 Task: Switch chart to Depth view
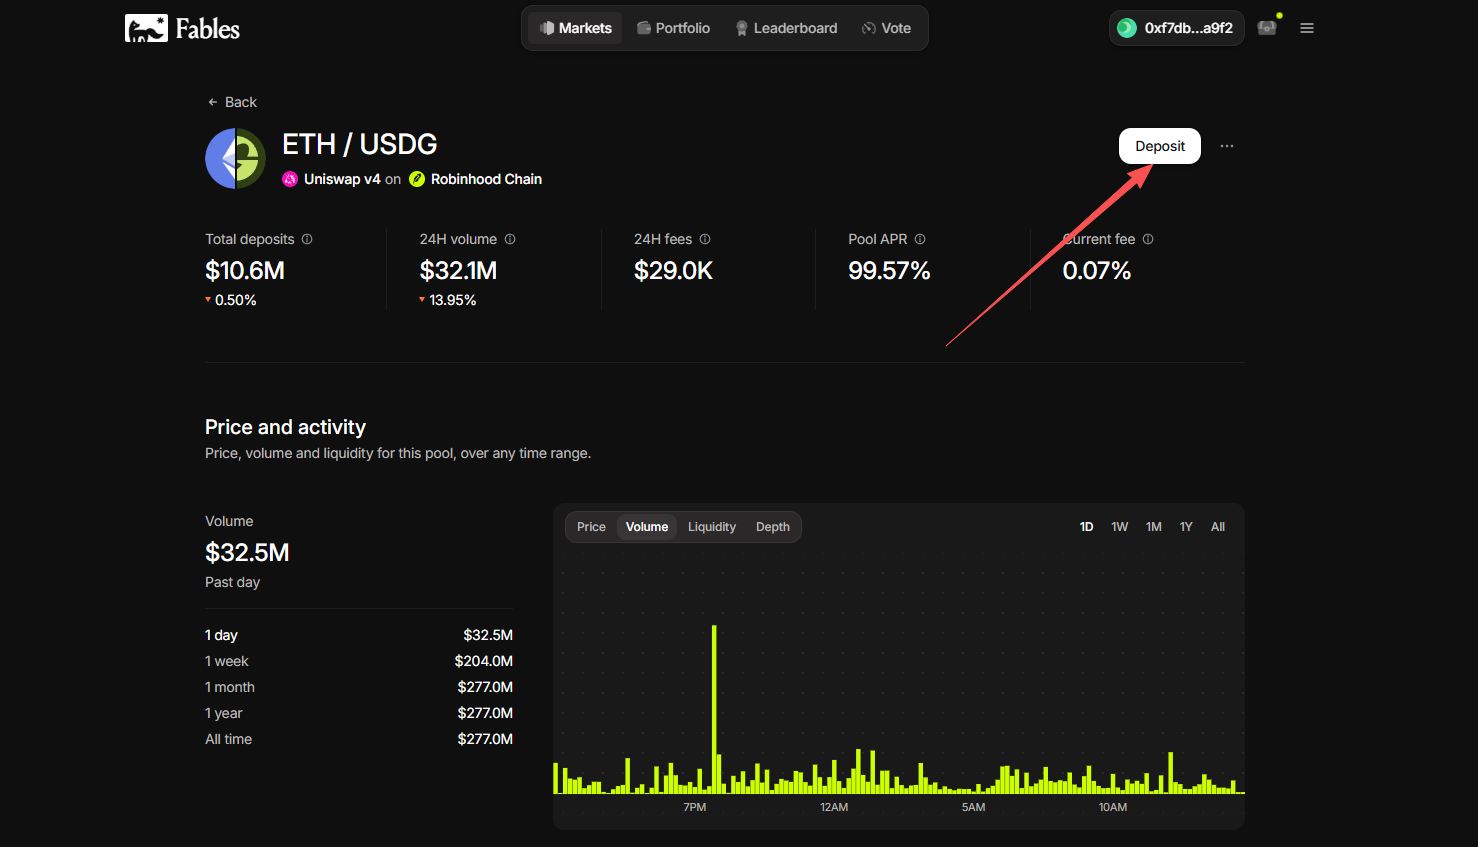click(x=773, y=527)
